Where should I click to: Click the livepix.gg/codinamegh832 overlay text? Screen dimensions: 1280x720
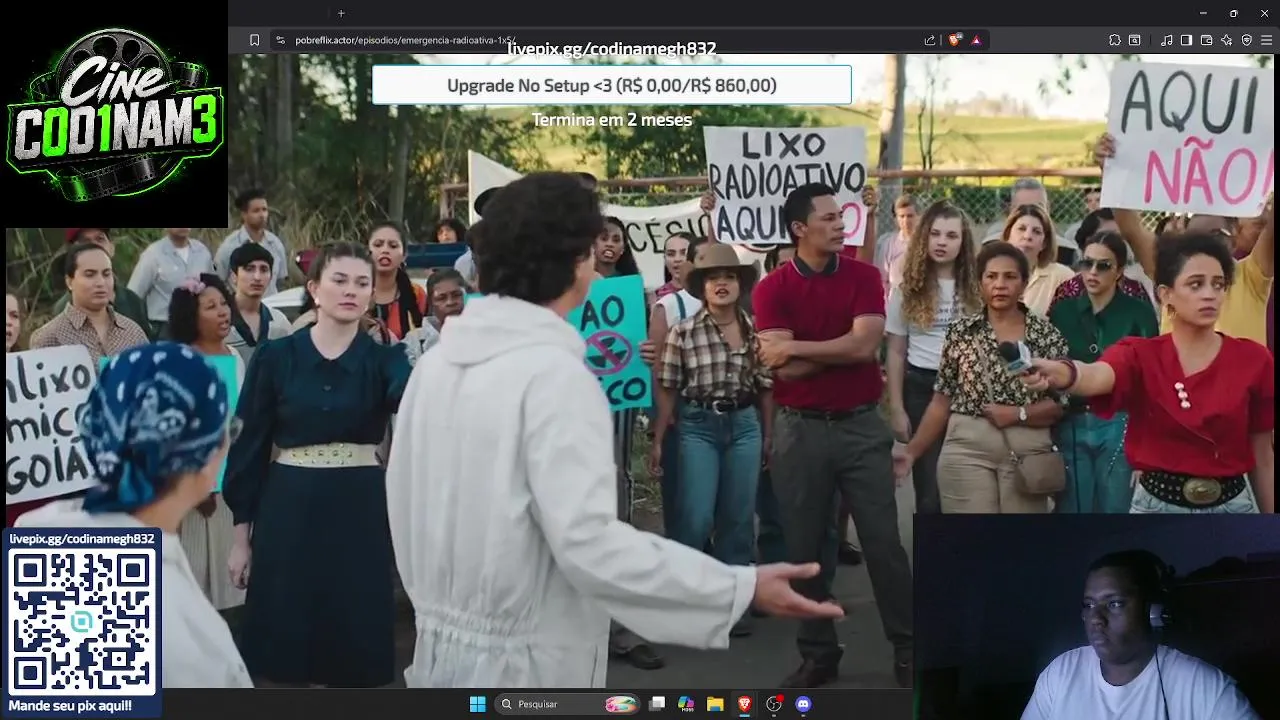pos(612,49)
